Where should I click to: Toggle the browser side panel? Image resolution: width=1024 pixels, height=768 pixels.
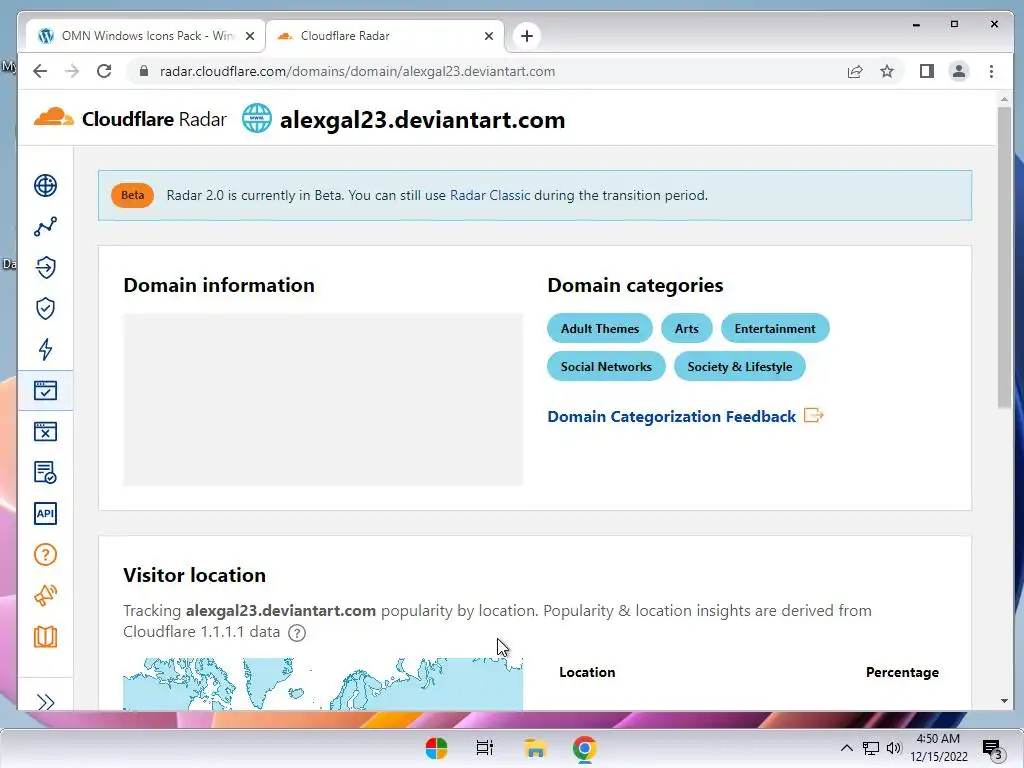(927, 71)
